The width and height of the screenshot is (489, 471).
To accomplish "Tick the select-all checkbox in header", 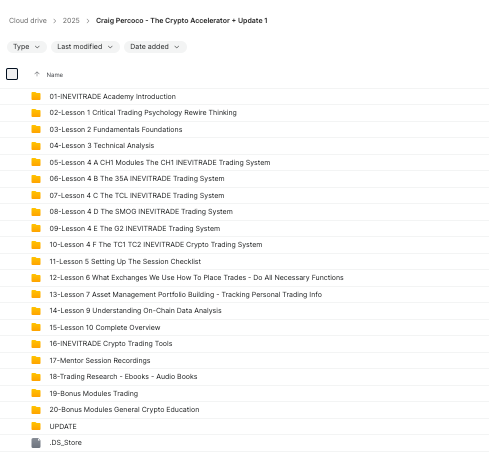I will [x=12, y=74].
